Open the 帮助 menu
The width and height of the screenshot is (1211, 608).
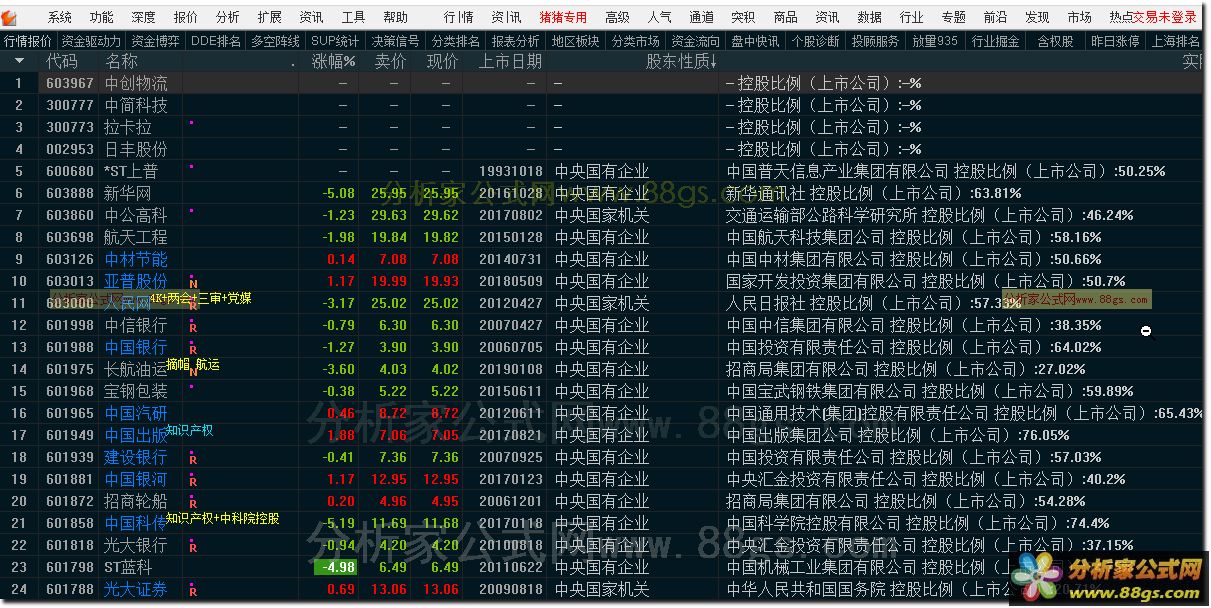[396, 17]
